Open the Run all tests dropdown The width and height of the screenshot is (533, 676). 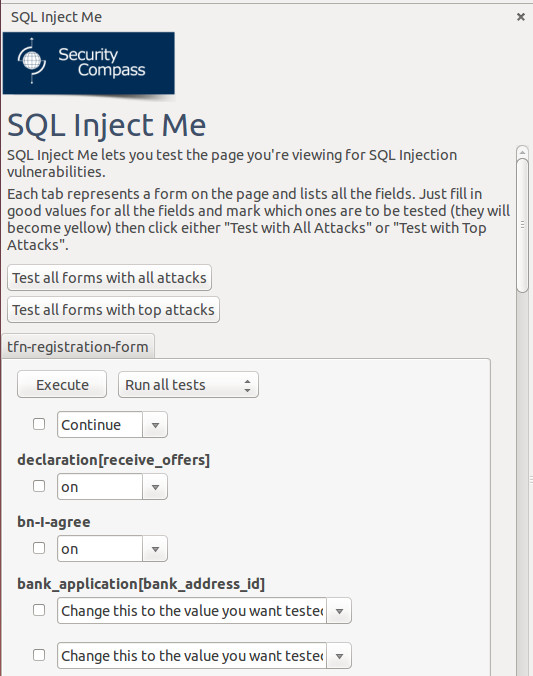[188, 385]
